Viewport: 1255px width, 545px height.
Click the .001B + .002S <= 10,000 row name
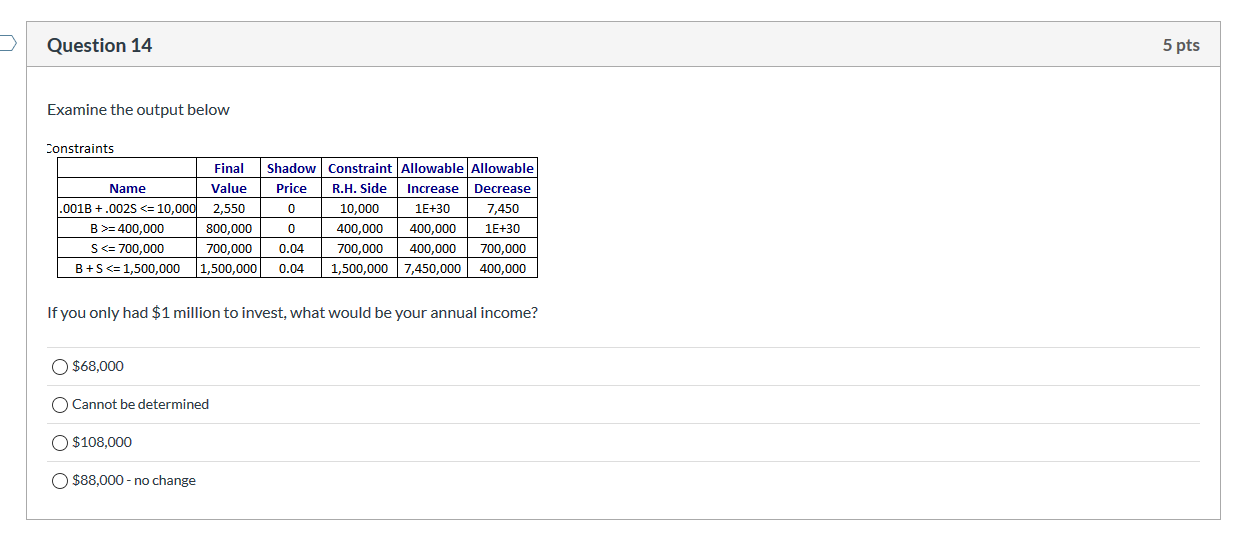[x=127, y=208]
